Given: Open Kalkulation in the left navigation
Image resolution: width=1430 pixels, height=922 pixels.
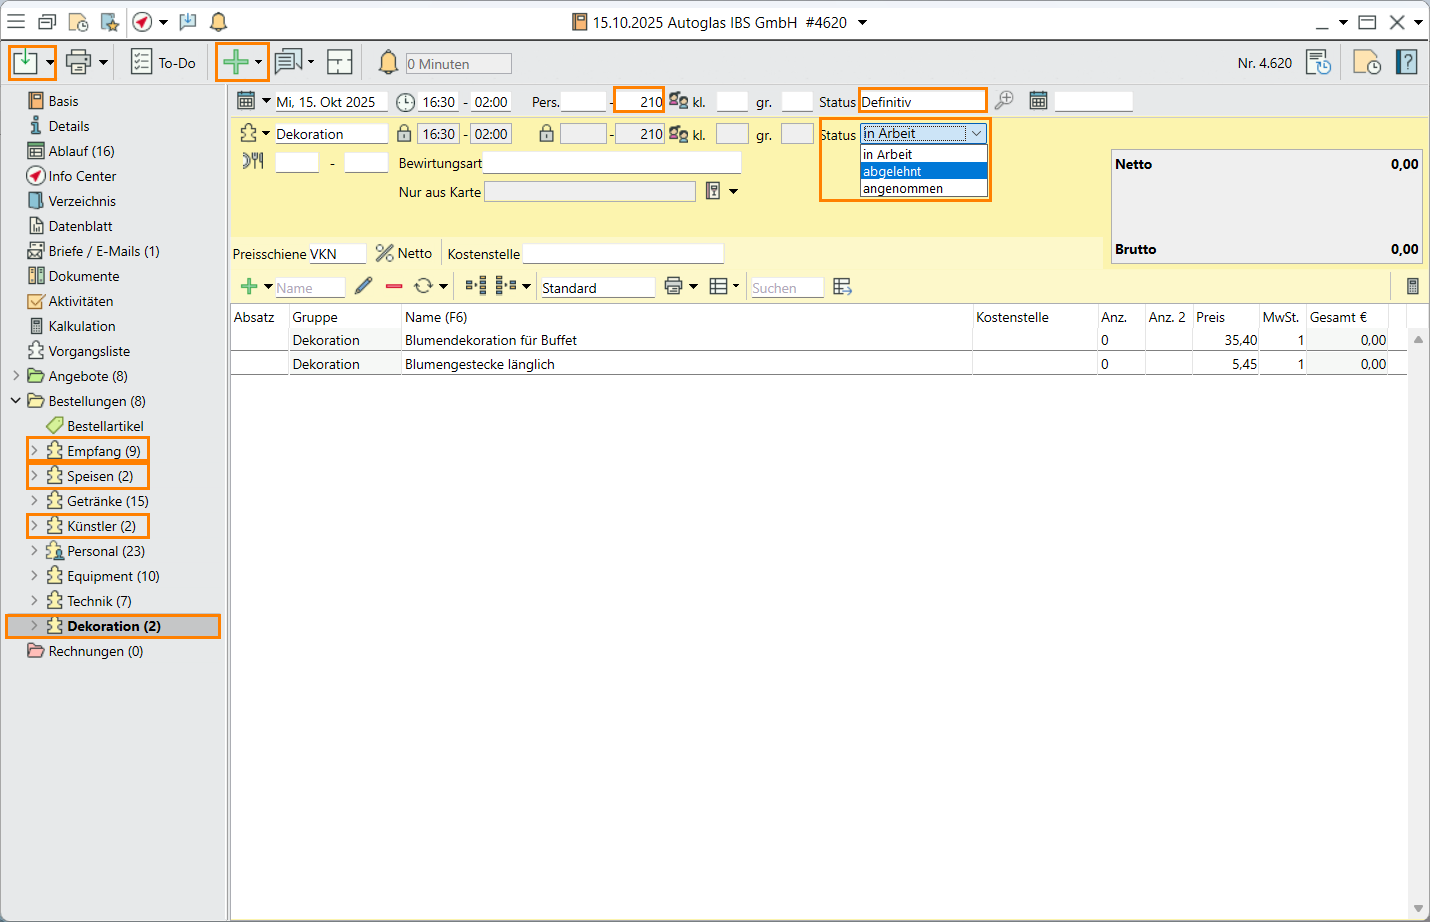Looking at the screenshot, I should 81,326.
